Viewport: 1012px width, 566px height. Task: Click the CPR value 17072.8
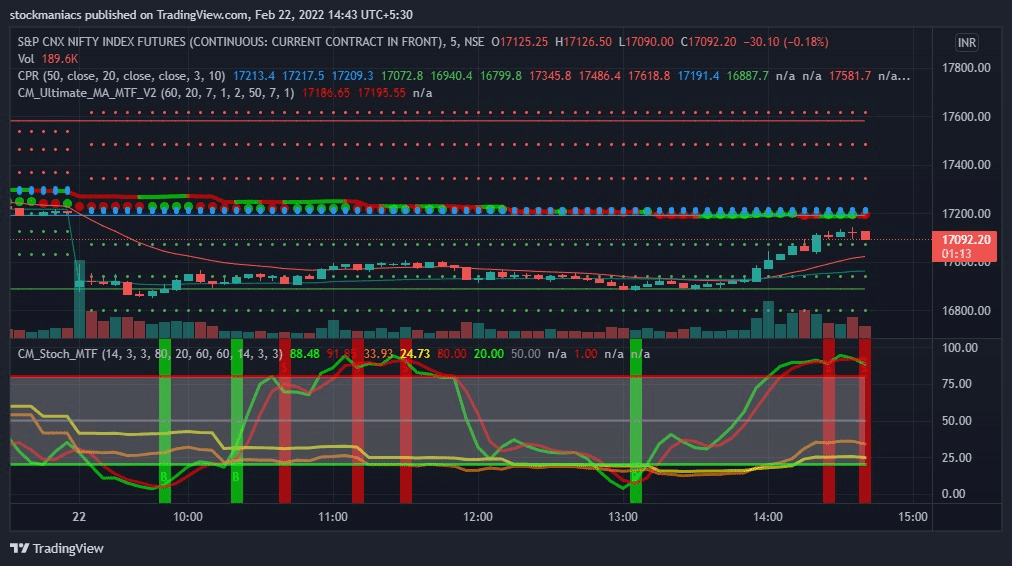pos(401,76)
